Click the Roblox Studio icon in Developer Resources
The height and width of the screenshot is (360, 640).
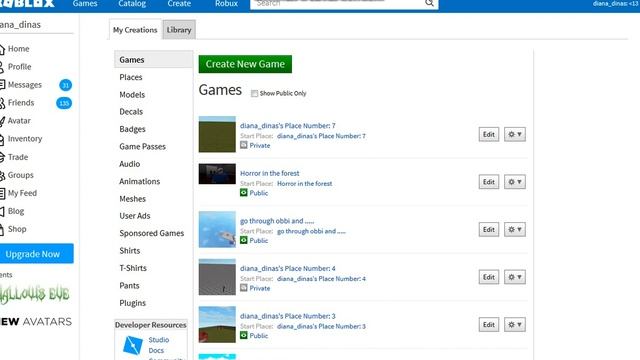[x=133, y=345]
